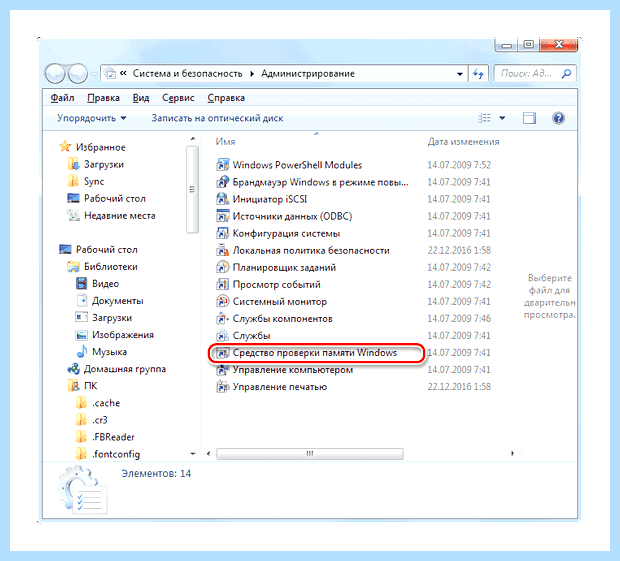
Task: Click the Back navigation arrow
Action: coord(55,74)
